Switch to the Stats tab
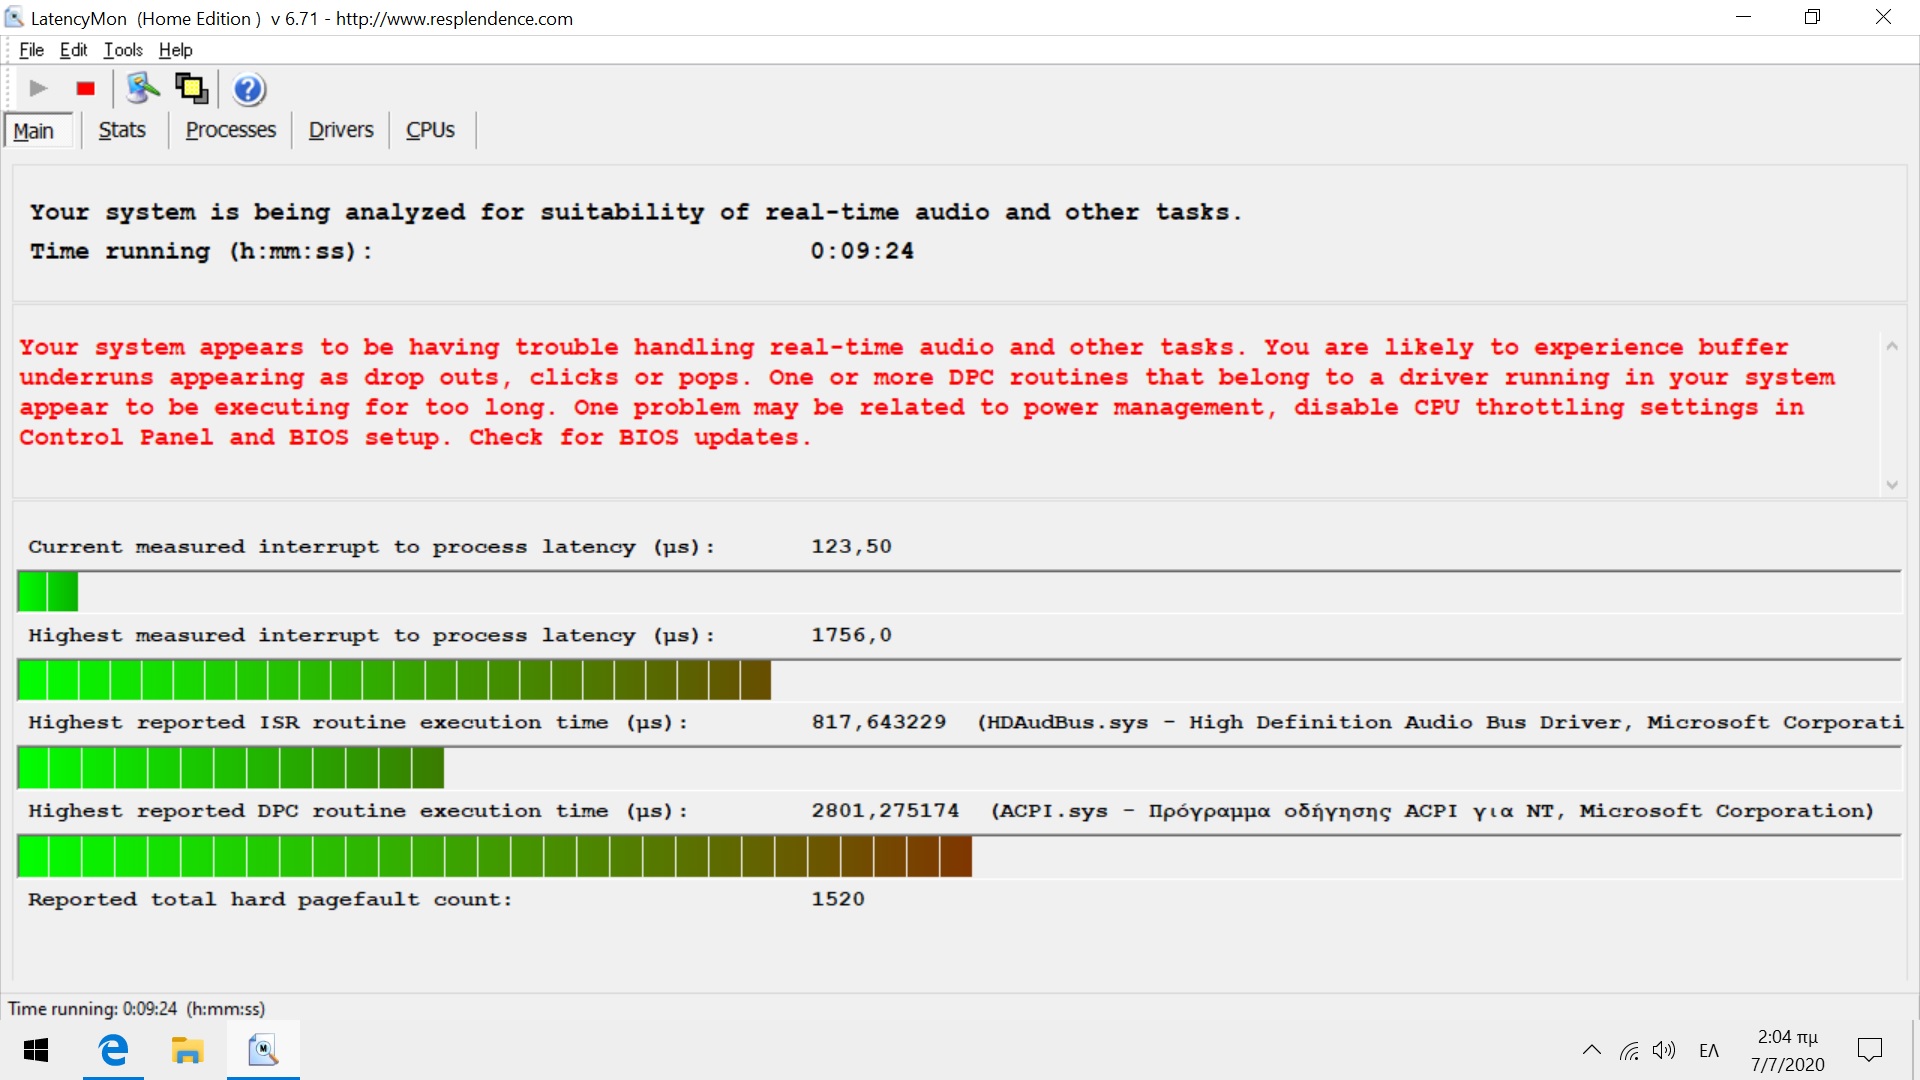The width and height of the screenshot is (1920, 1080). (122, 130)
